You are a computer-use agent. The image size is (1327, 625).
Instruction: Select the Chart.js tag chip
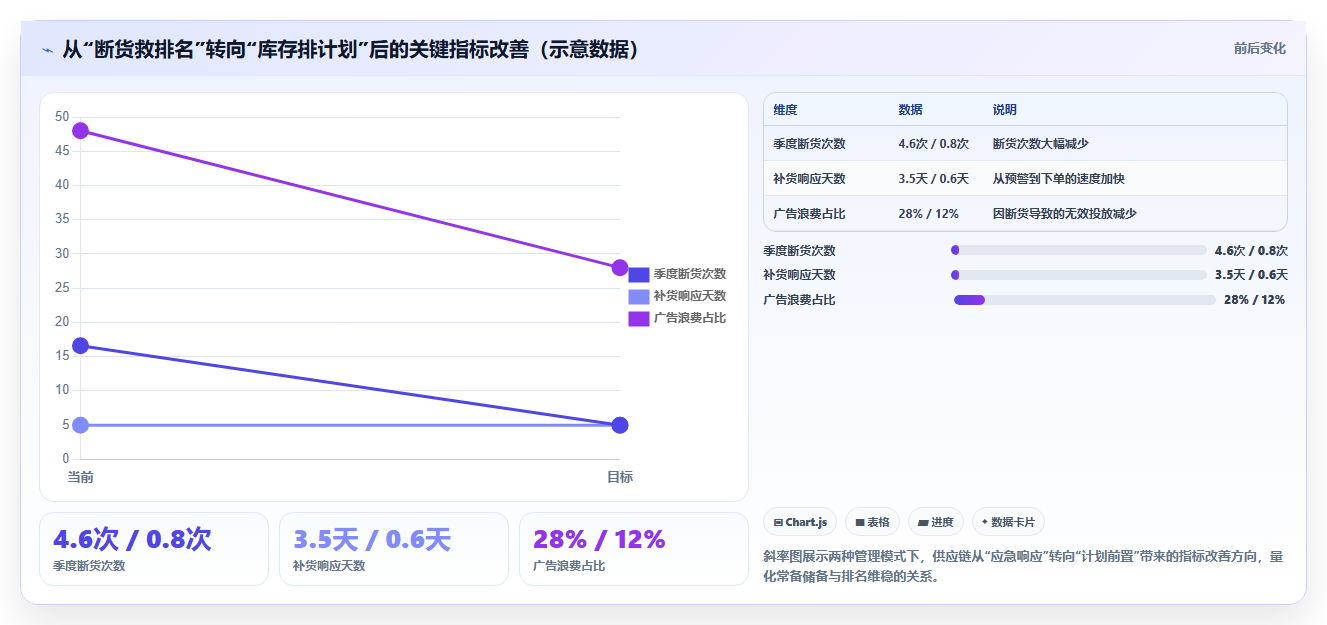(800, 522)
